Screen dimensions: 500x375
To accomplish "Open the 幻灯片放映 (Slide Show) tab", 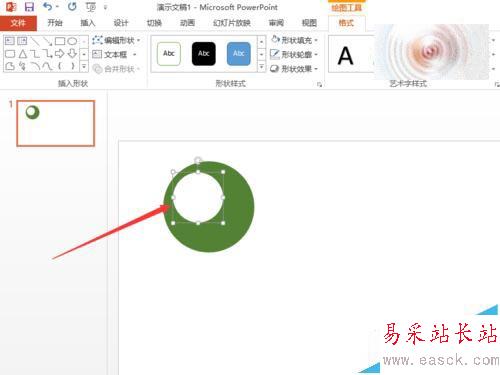I will click(232, 23).
